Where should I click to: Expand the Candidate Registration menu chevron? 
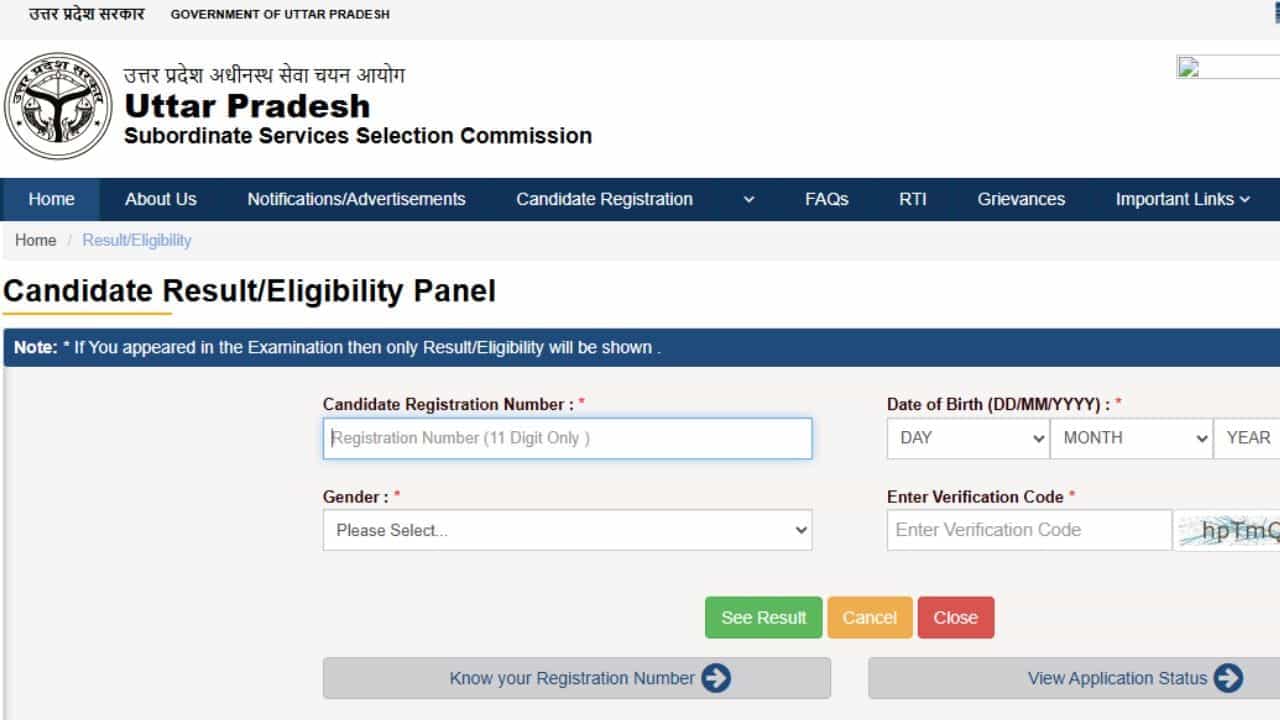pos(749,200)
